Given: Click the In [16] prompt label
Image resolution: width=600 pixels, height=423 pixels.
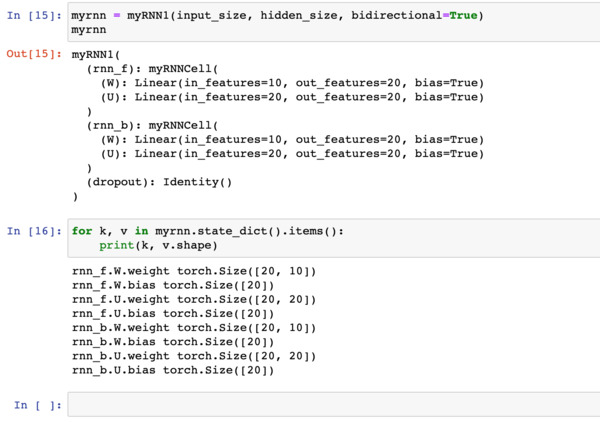Looking at the screenshot, I should 34,231.
